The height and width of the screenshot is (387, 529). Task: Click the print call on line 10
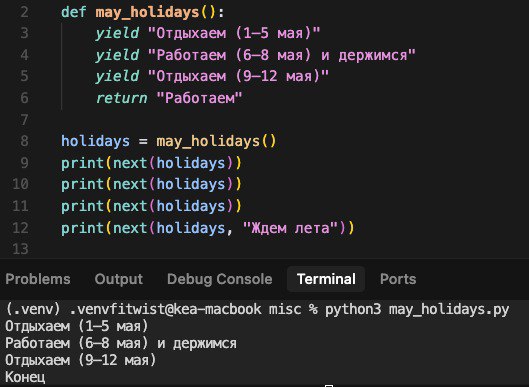[82, 184]
